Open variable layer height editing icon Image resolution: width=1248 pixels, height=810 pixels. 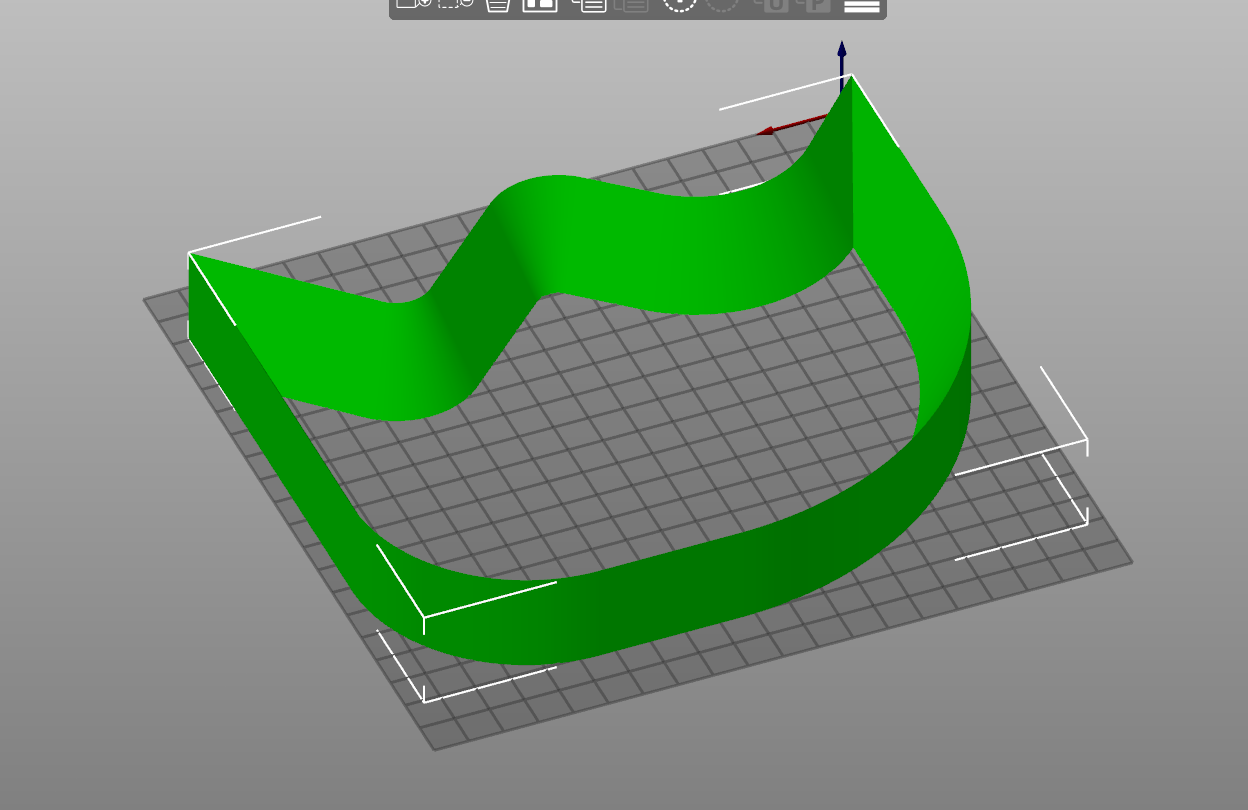862,5
